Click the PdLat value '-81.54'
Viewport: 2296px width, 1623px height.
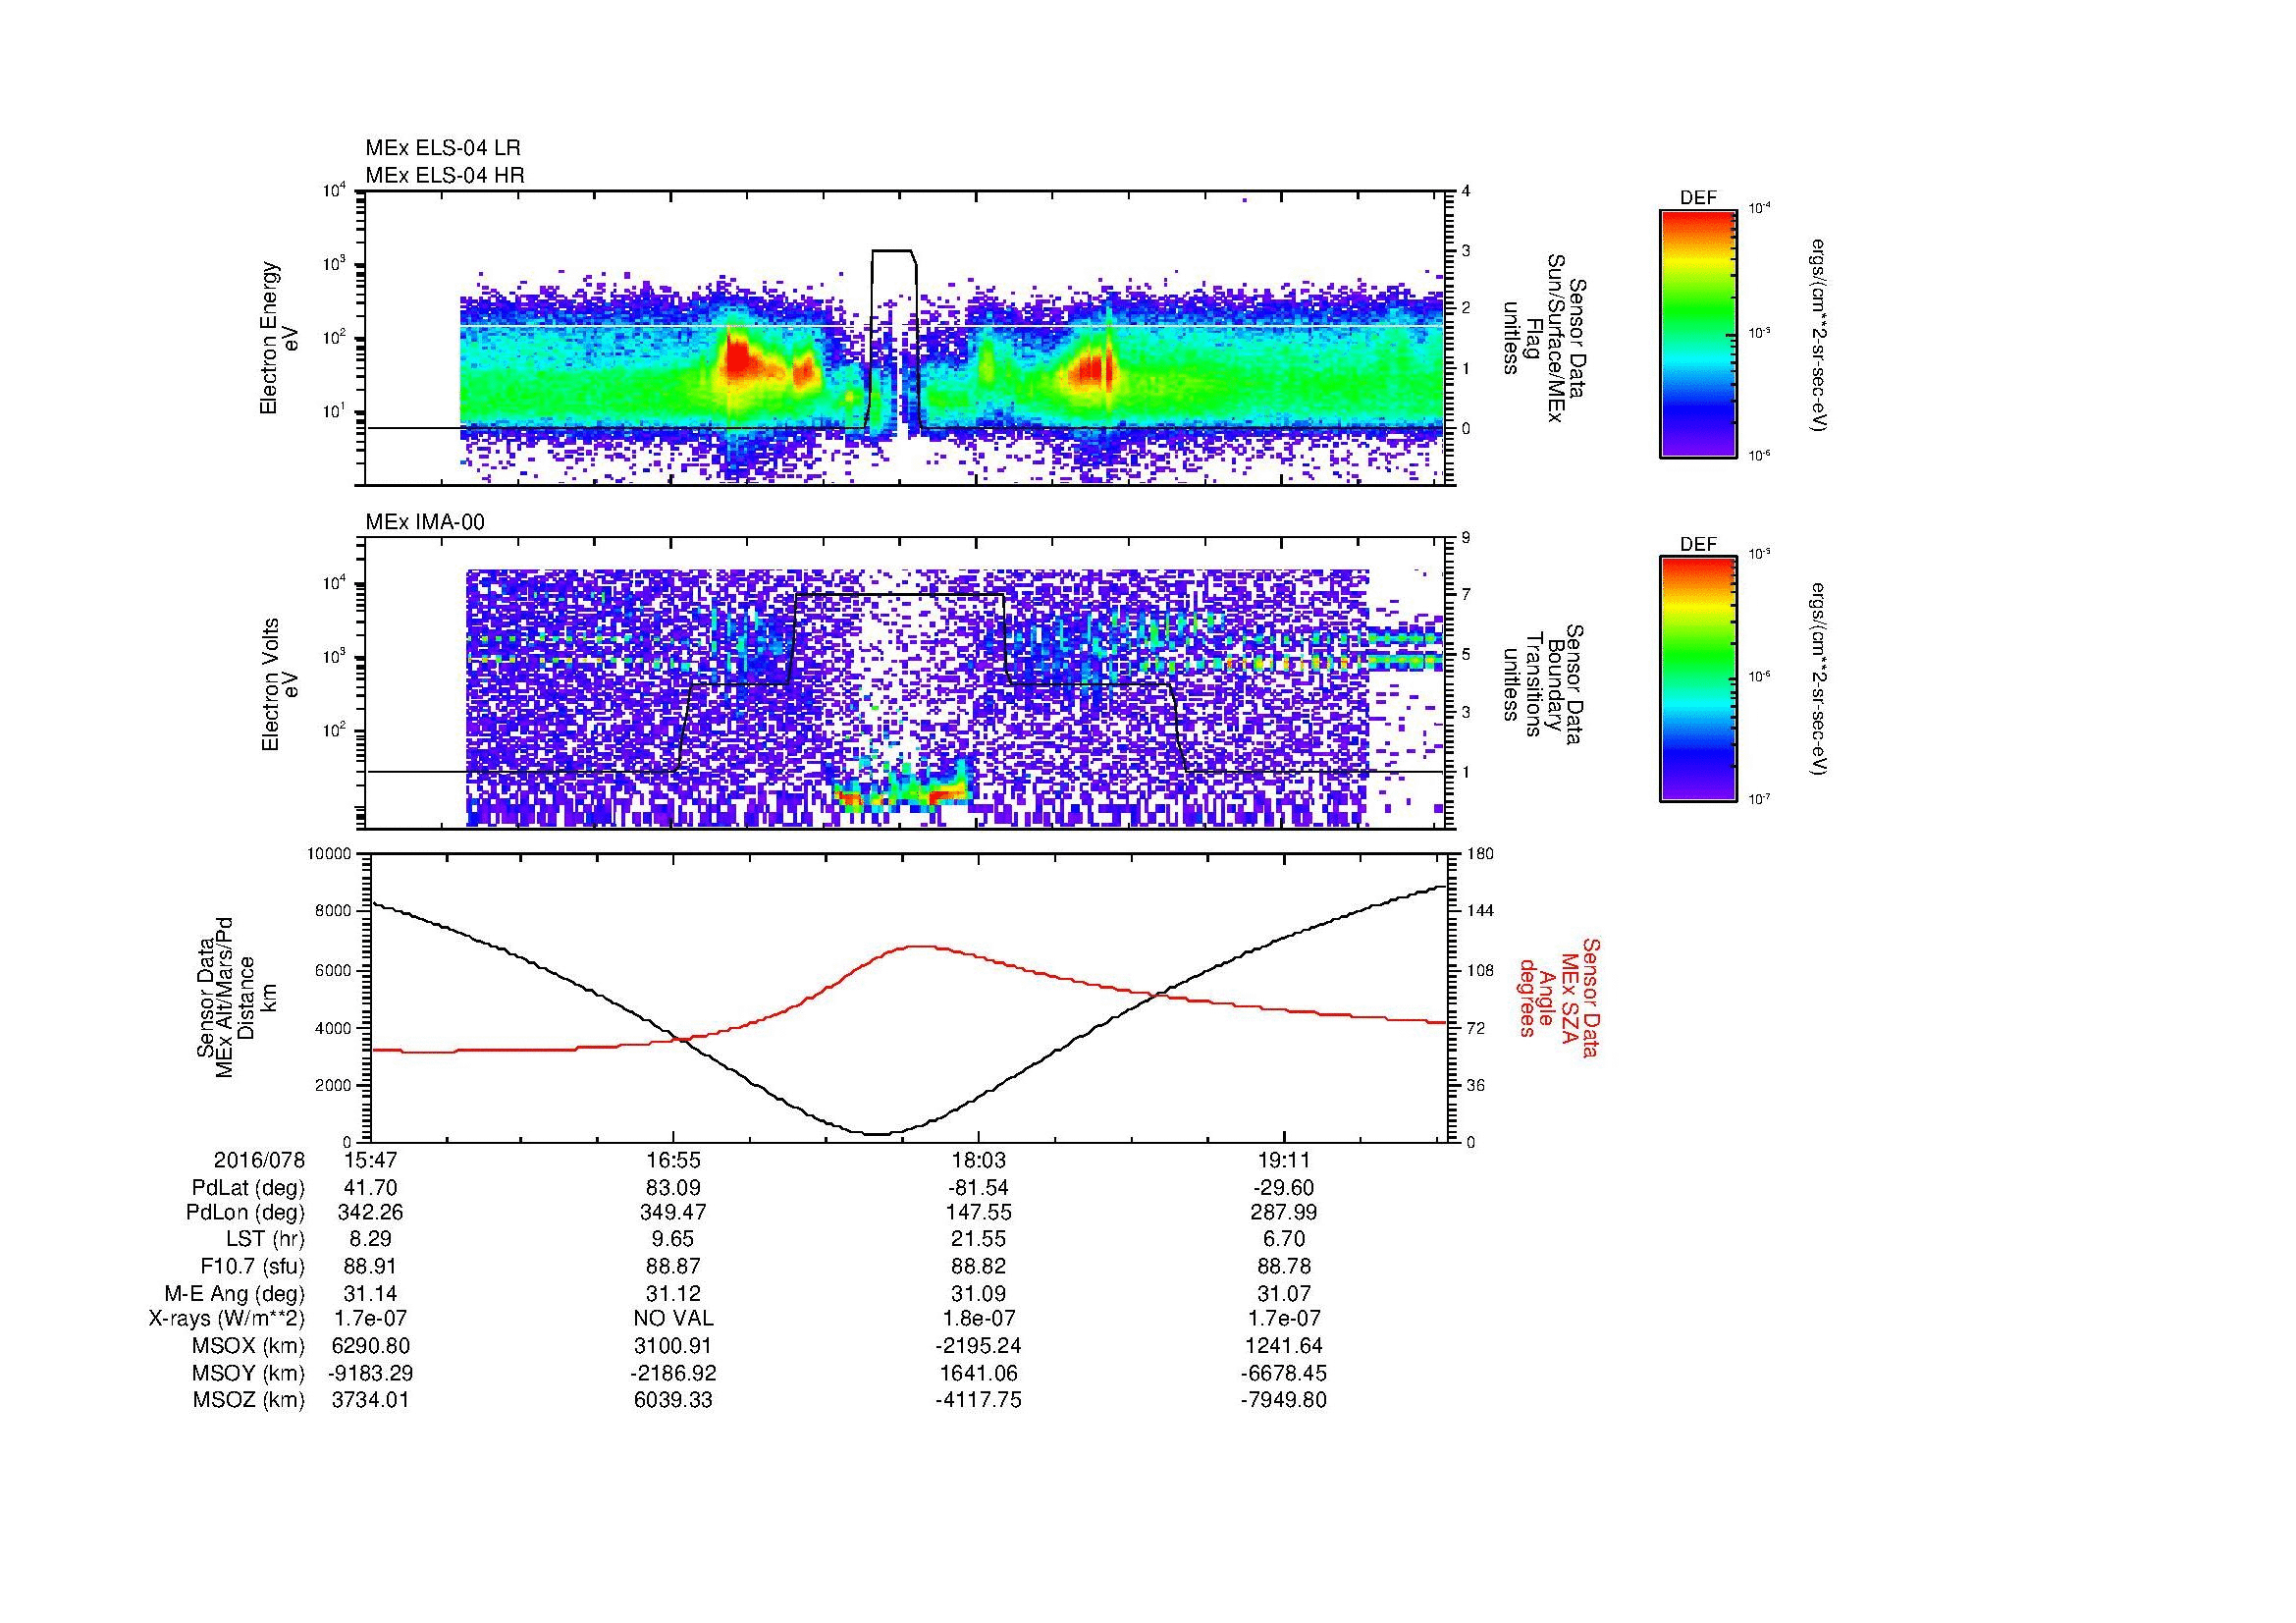[978, 1188]
